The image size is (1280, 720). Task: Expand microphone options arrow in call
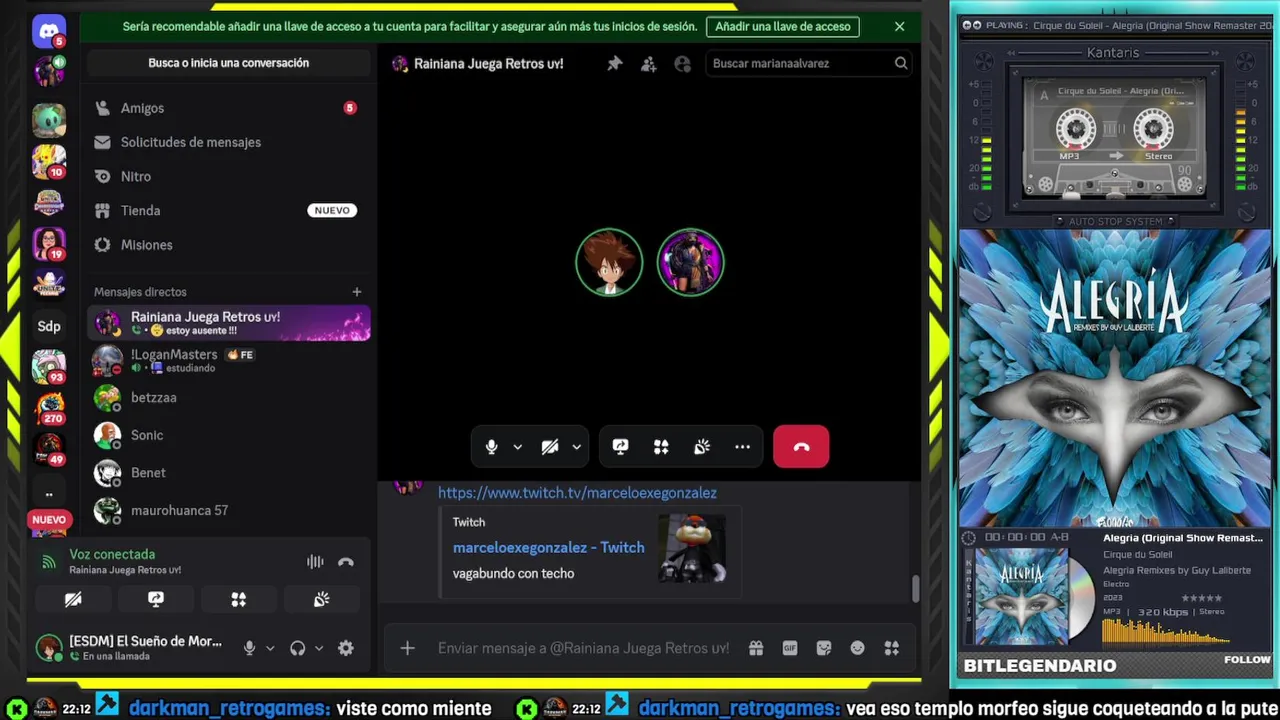[517, 447]
